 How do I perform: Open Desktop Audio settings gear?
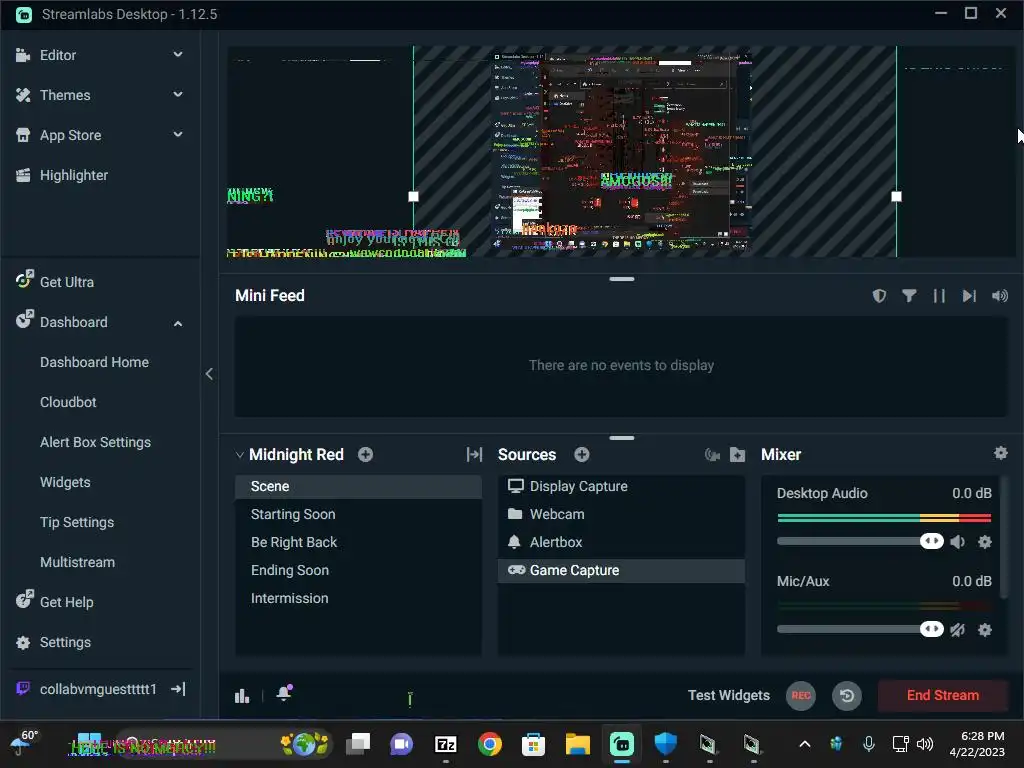tap(985, 541)
